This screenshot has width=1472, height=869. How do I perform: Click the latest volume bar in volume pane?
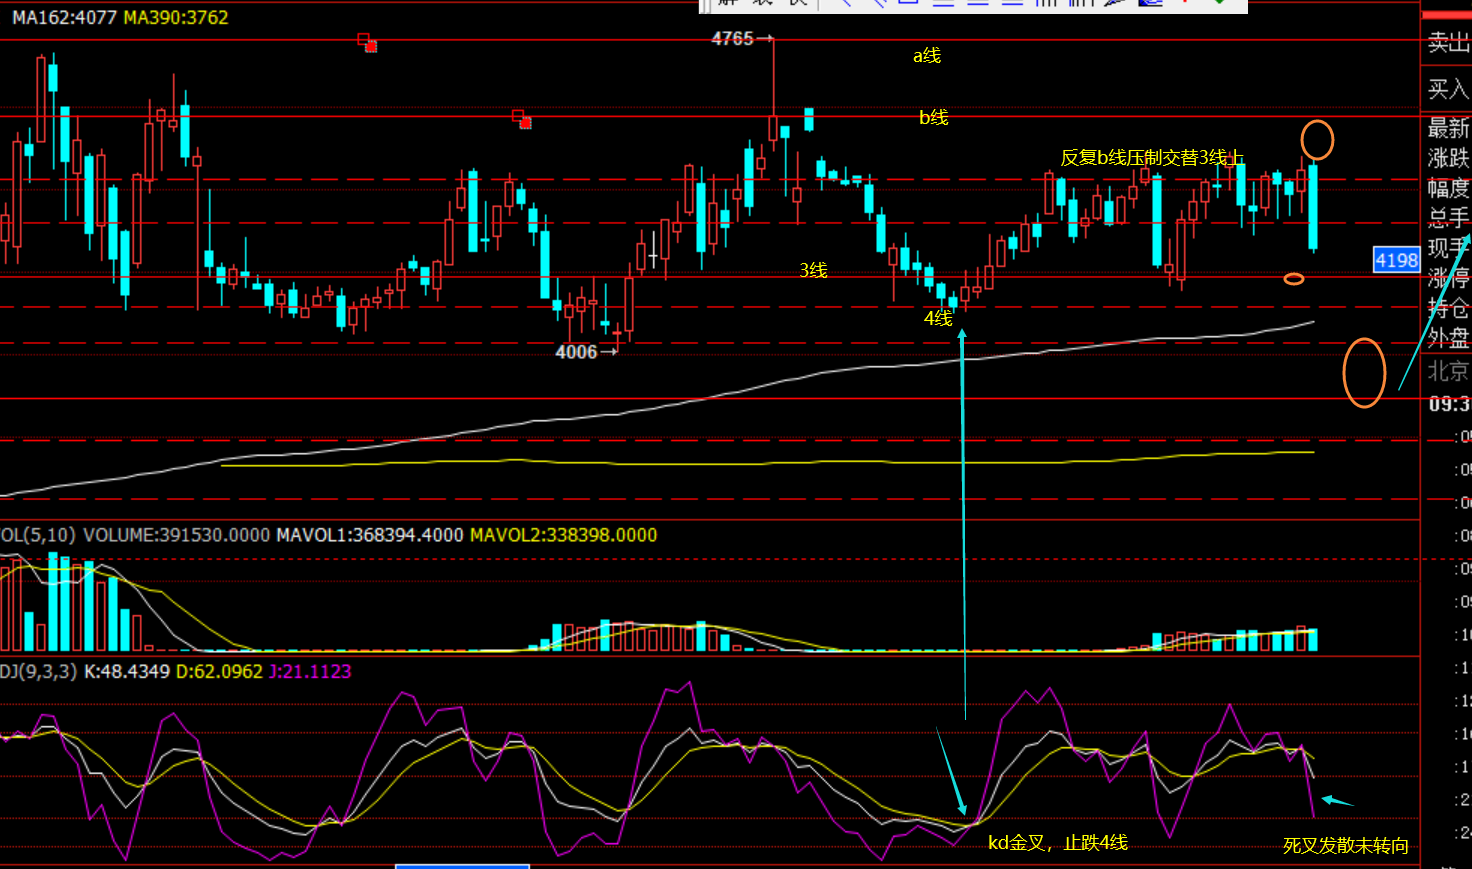click(x=1313, y=640)
